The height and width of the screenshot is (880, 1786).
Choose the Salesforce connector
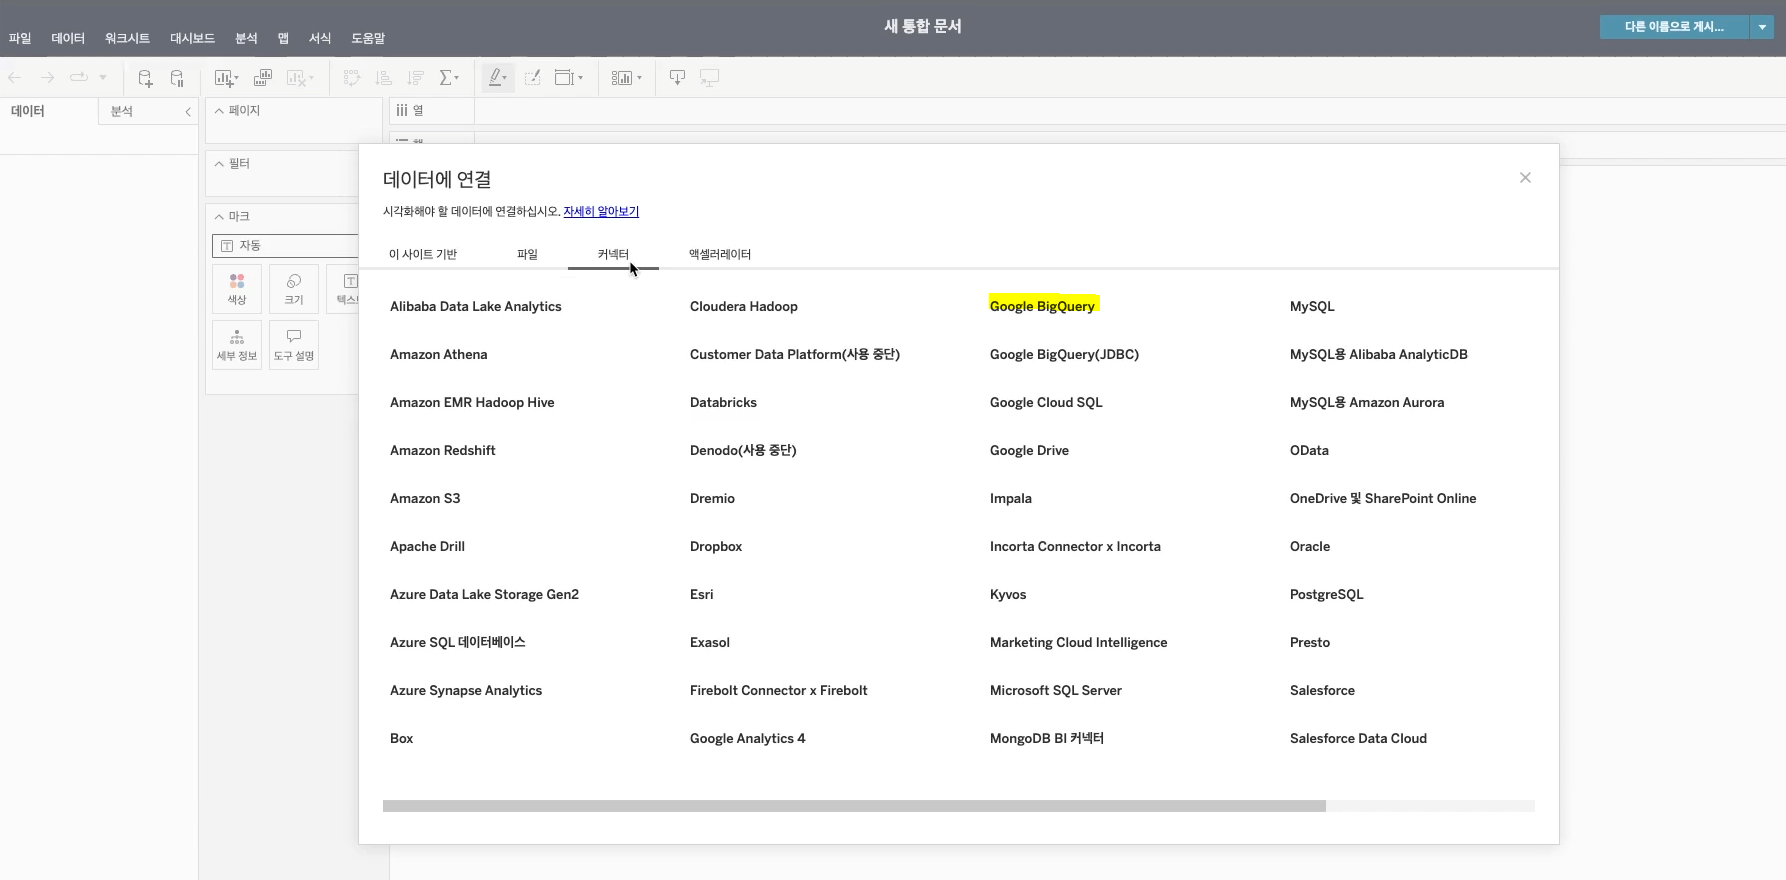pyautogui.click(x=1322, y=691)
